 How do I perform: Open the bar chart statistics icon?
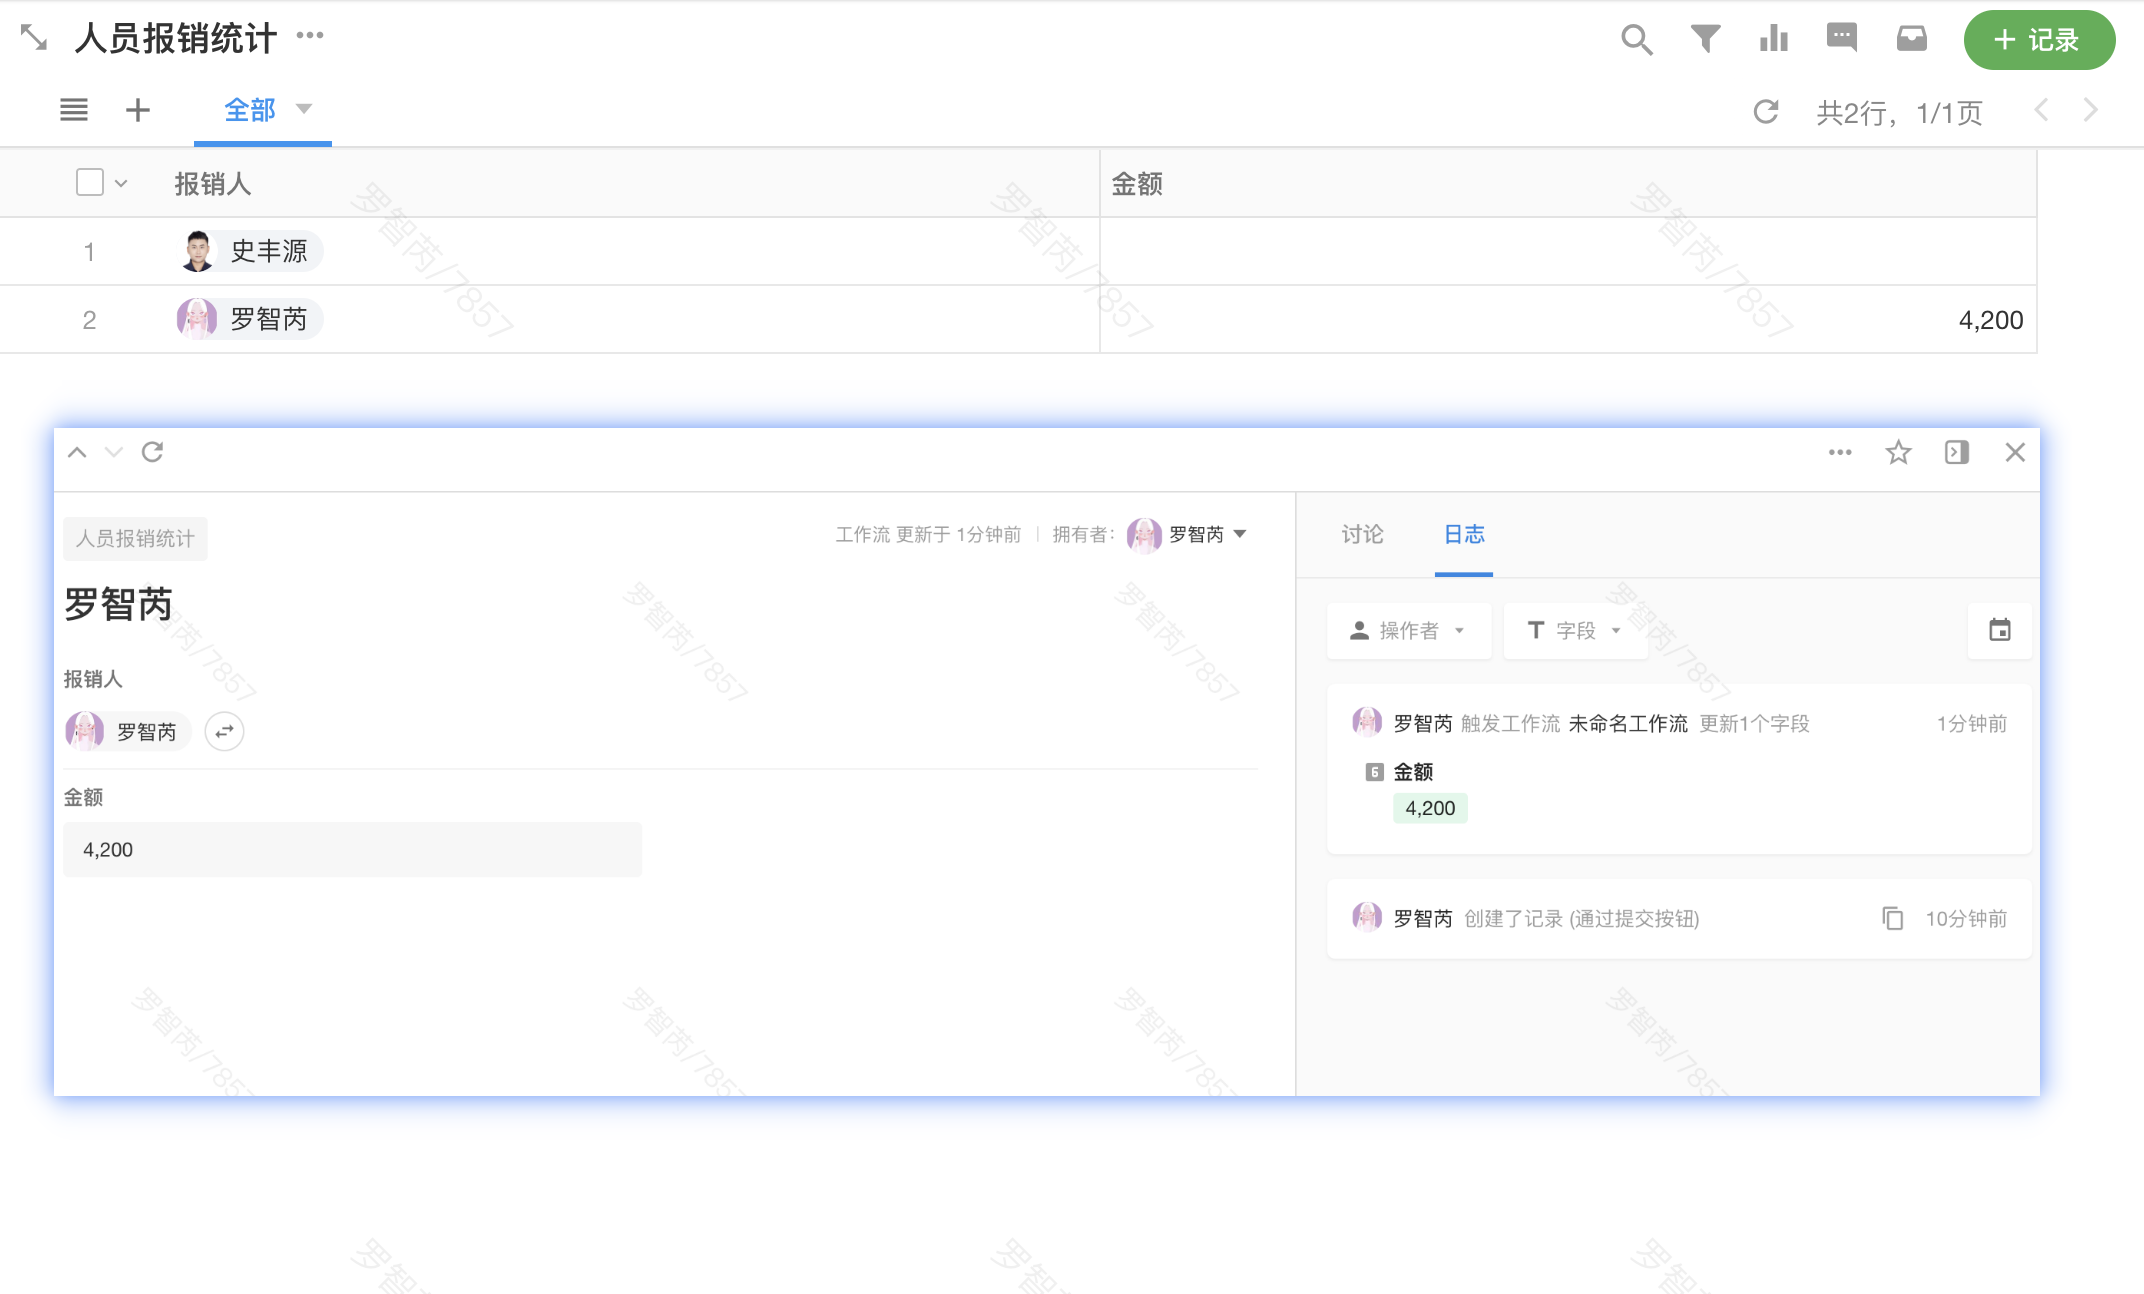click(1773, 39)
